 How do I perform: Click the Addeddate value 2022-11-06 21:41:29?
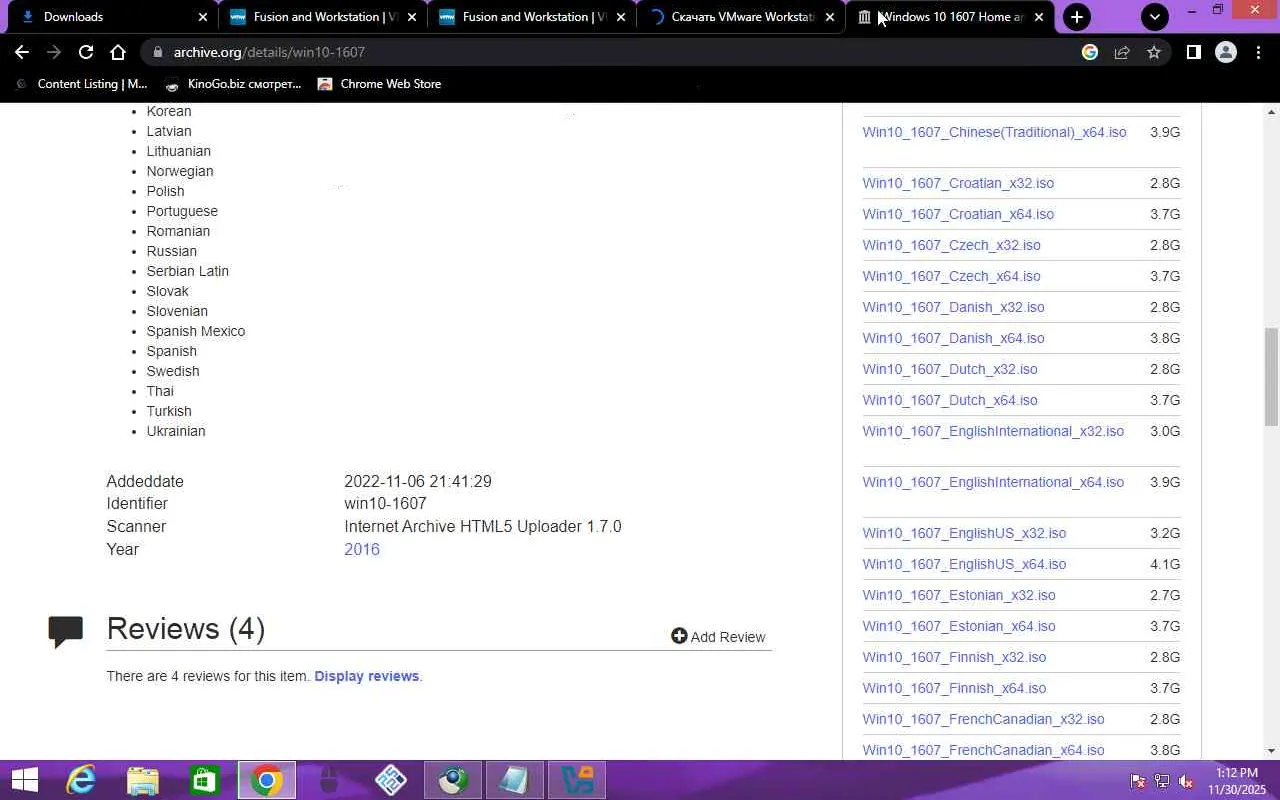(418, 482)
